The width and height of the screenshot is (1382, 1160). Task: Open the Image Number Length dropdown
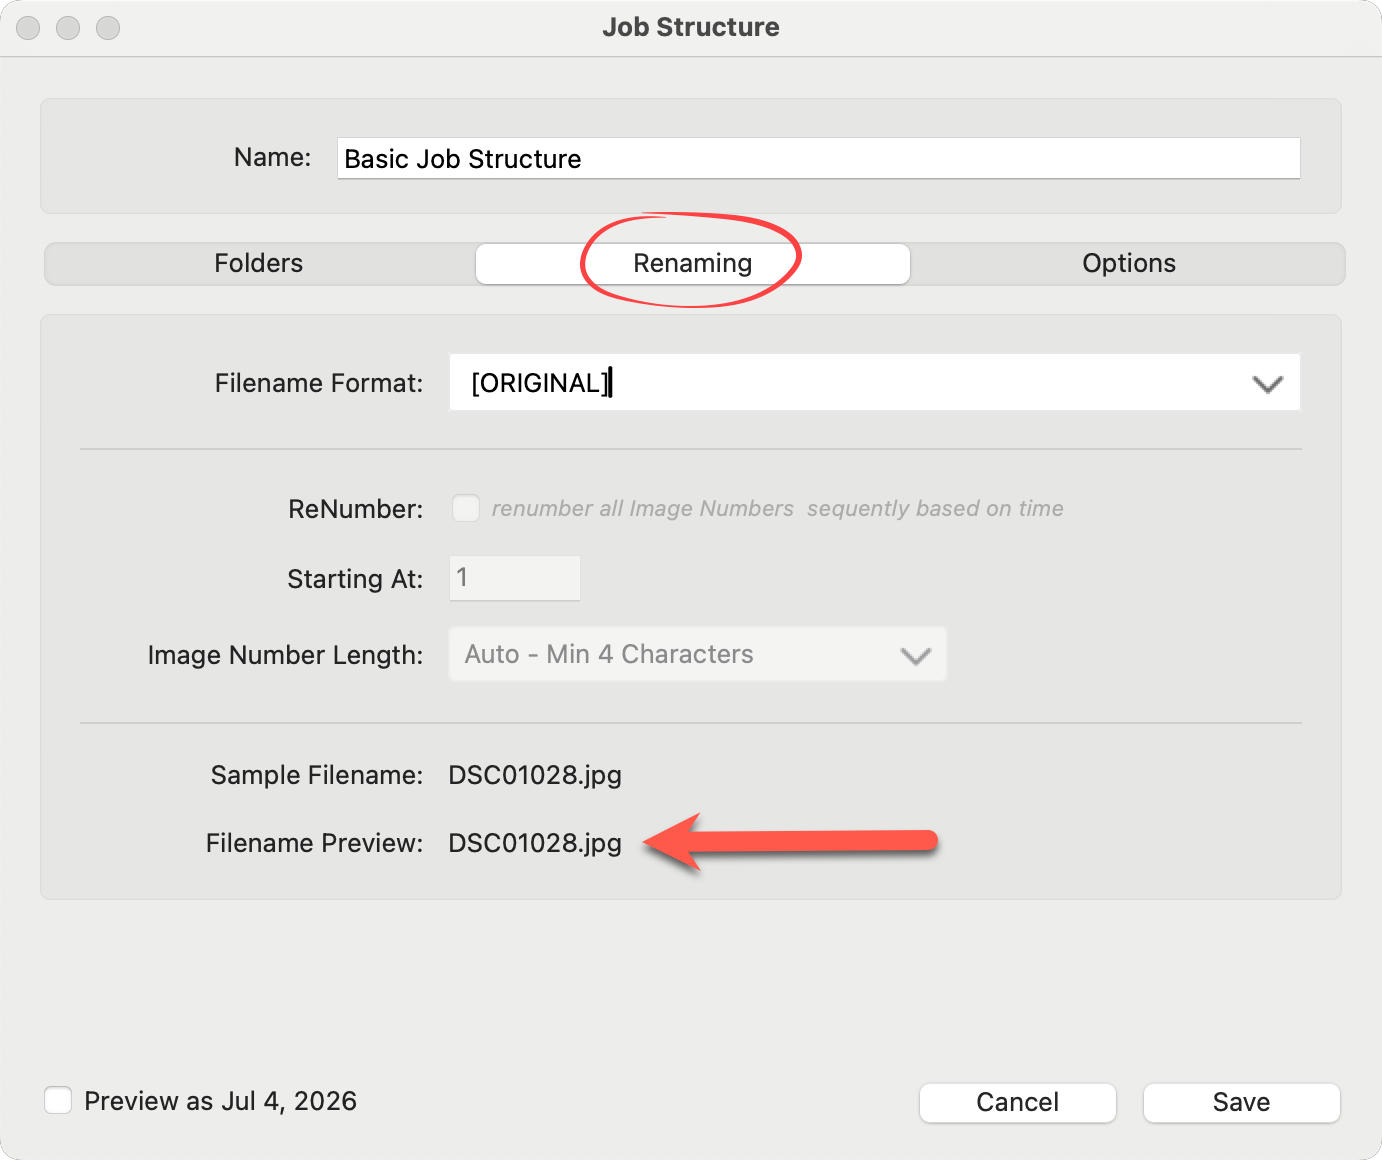(680, 655)
